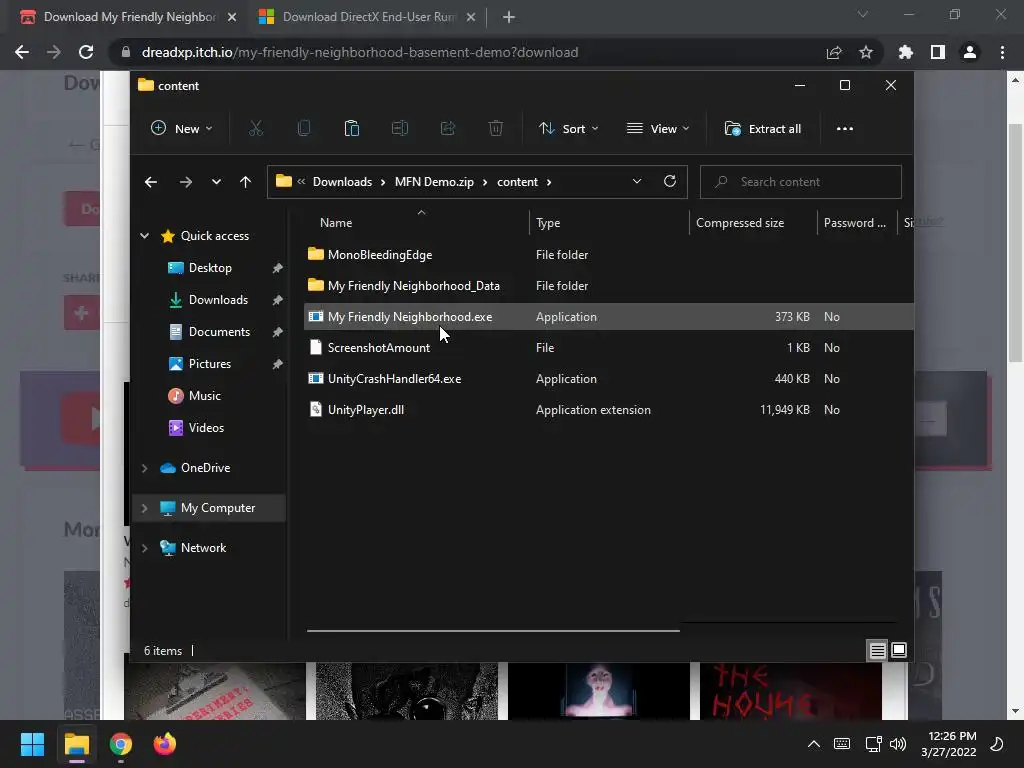Click the Delete trash icon
This screenshot has width=1024, height=768.
[496, 129]
